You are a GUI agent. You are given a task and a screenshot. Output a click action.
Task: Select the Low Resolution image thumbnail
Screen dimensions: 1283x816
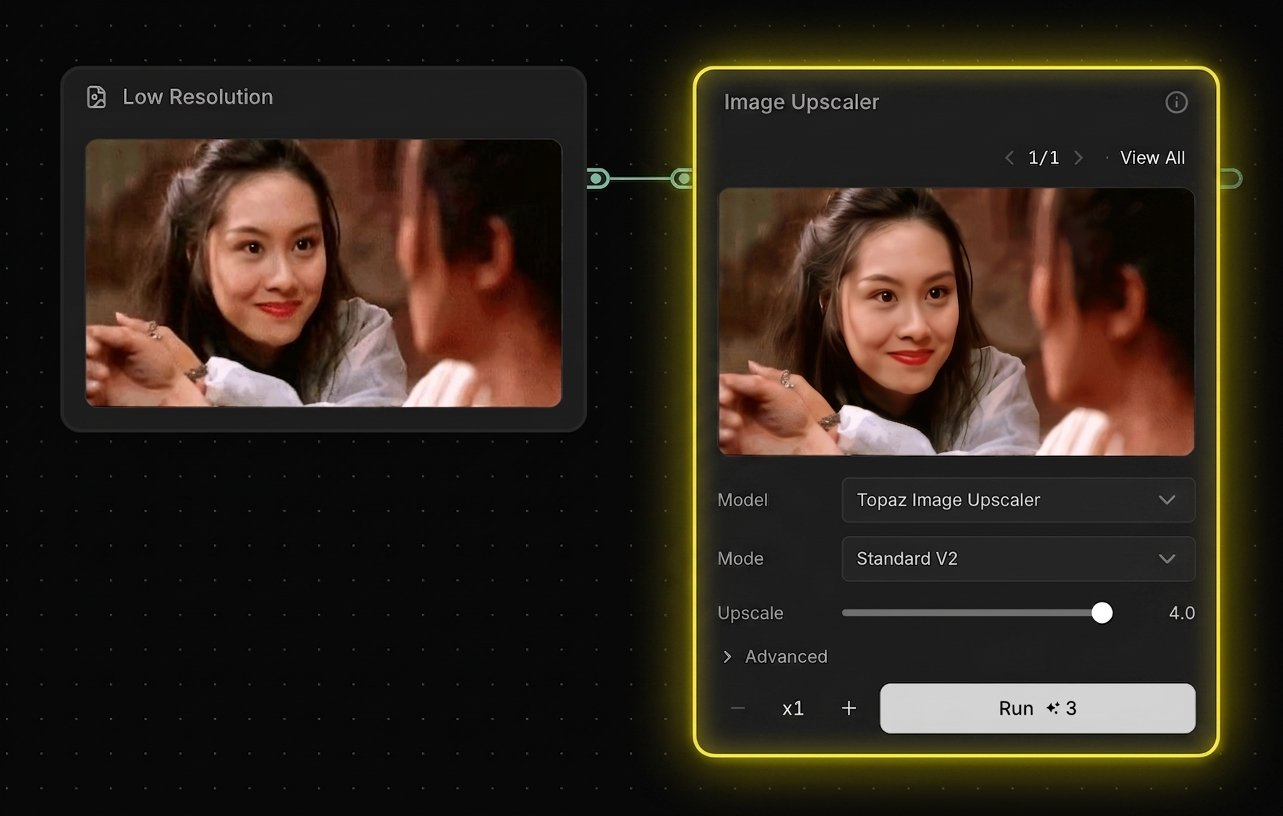point(323,273)
